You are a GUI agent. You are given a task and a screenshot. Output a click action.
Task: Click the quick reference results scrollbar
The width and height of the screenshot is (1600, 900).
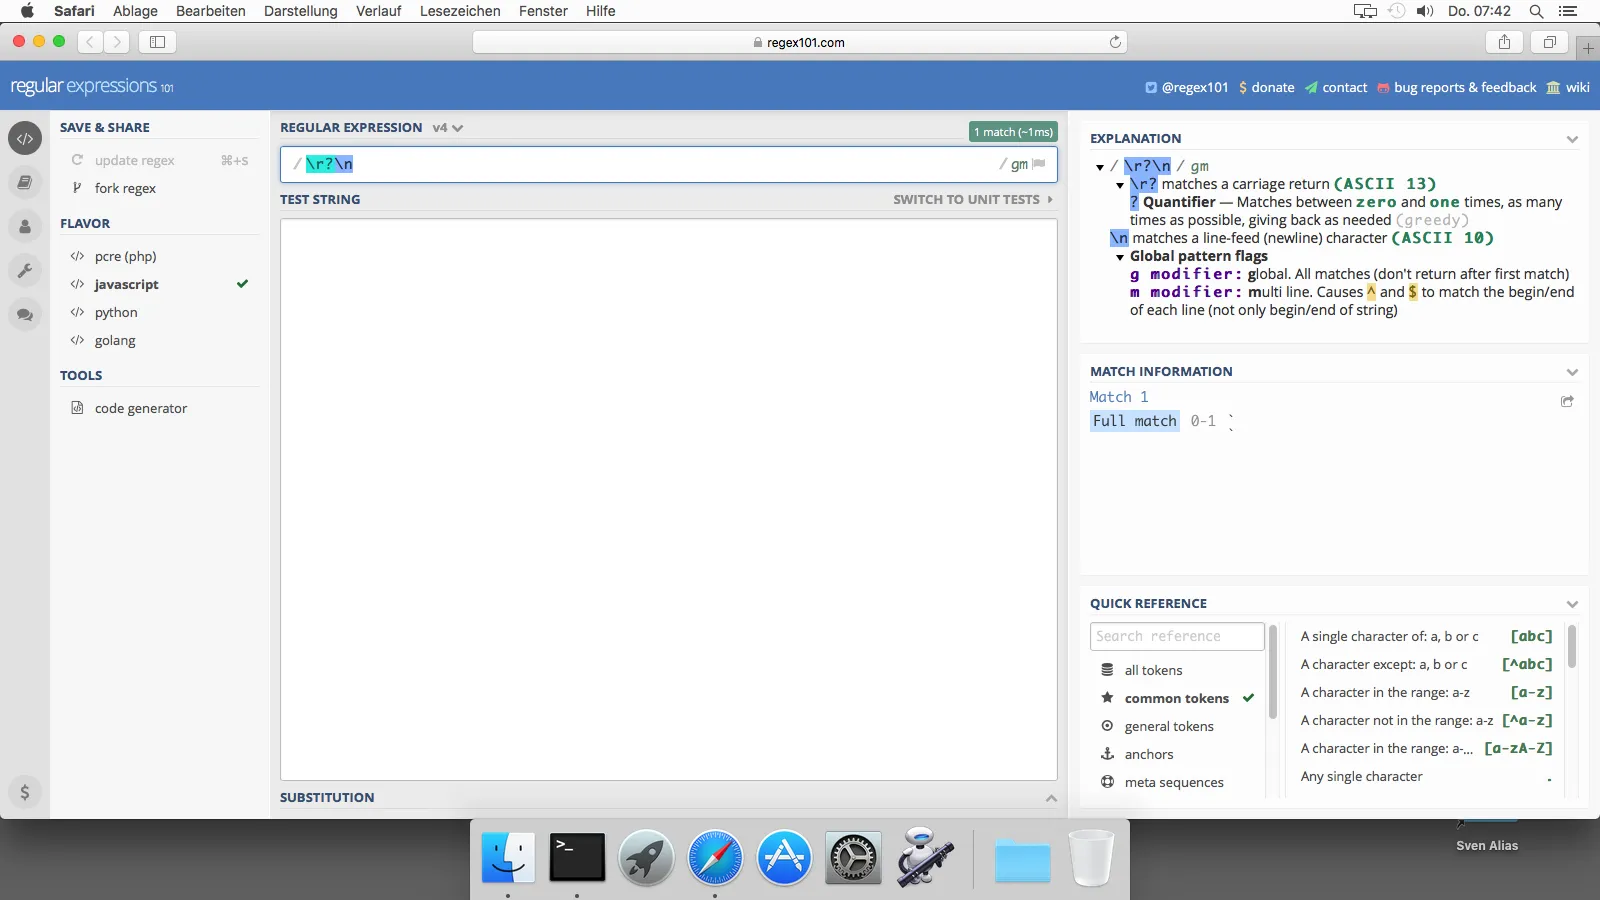[x=1572, y=647]
